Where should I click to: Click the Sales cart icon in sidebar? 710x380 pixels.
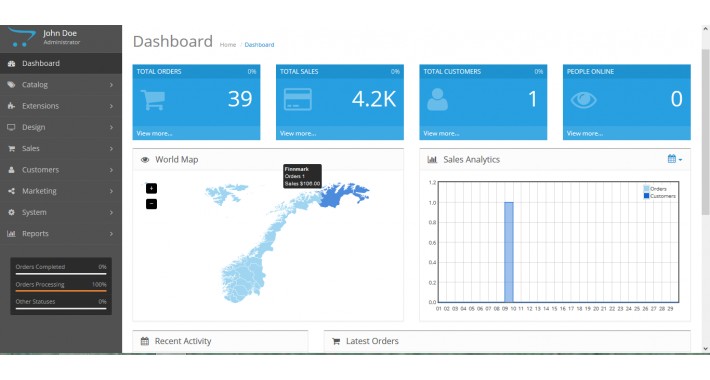(11, 149)
